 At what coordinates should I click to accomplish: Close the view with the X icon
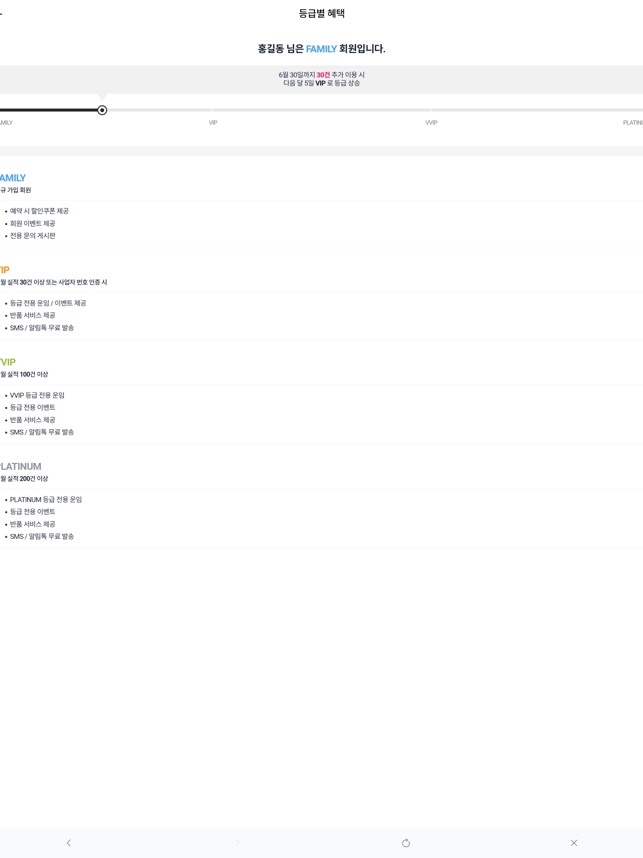[574, 843]
